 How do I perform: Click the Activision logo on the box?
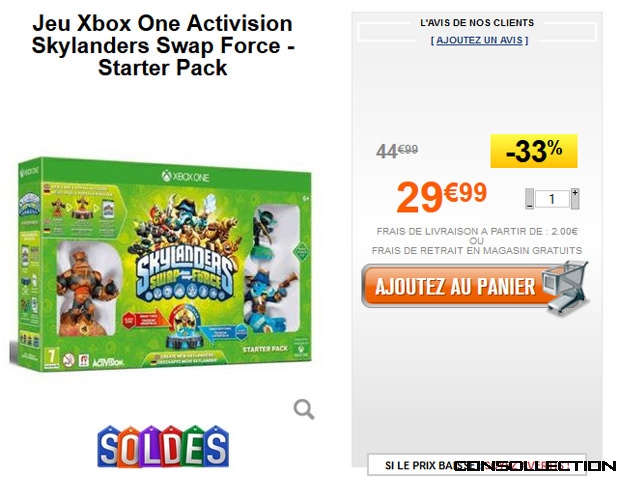[x=108, y=362]
